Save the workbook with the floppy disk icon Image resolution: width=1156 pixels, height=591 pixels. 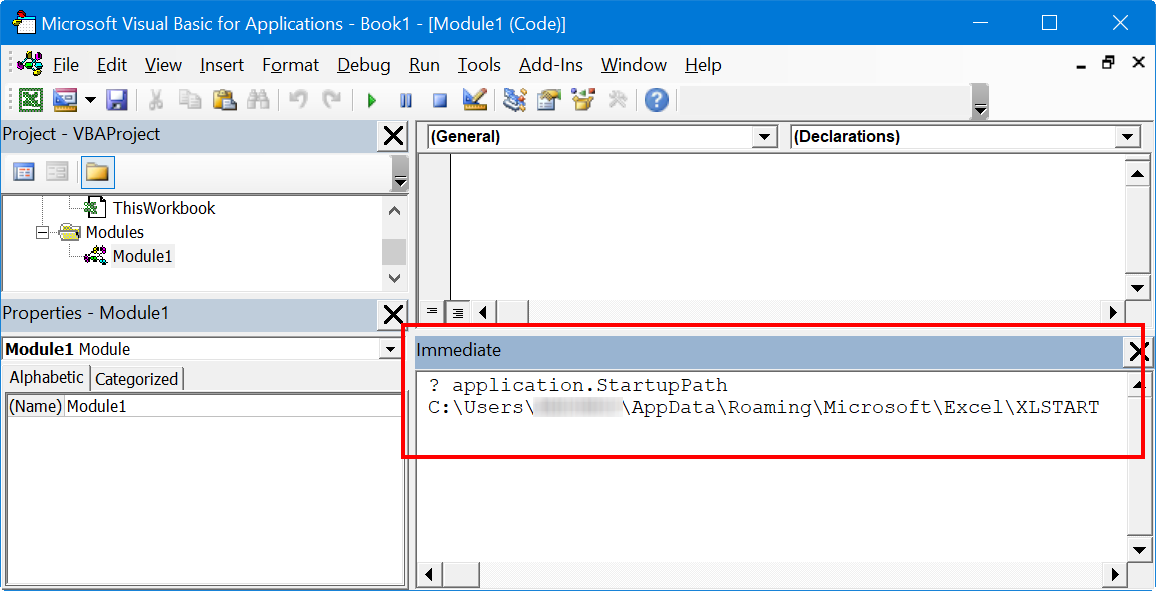click(117, 100)
